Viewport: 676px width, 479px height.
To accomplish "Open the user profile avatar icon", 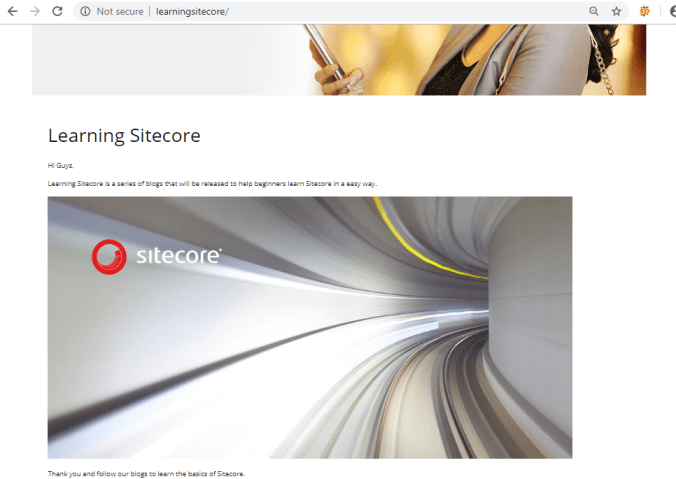I will pyautogui.click(x=673, y=12).
